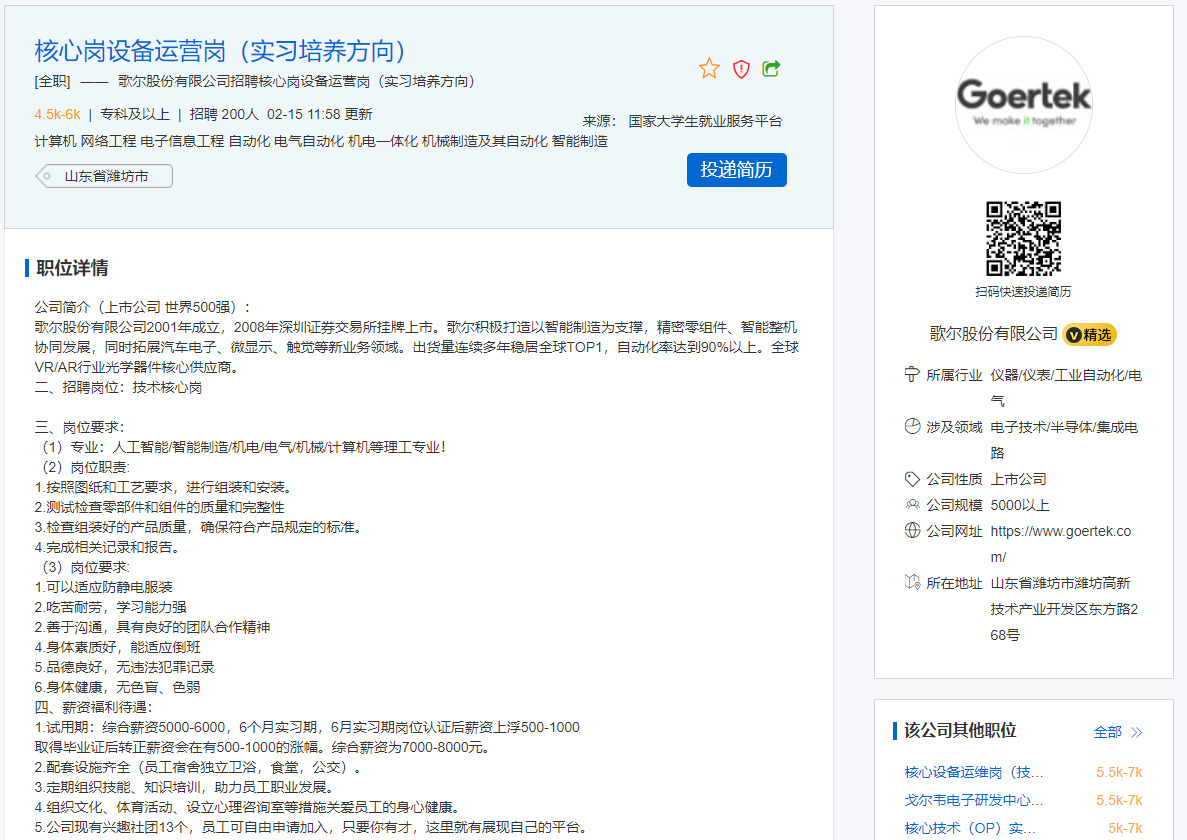Open 核心设备运维岗 job listing
The height and width of the screenshot is (840, 1187).
click(974, 772)
